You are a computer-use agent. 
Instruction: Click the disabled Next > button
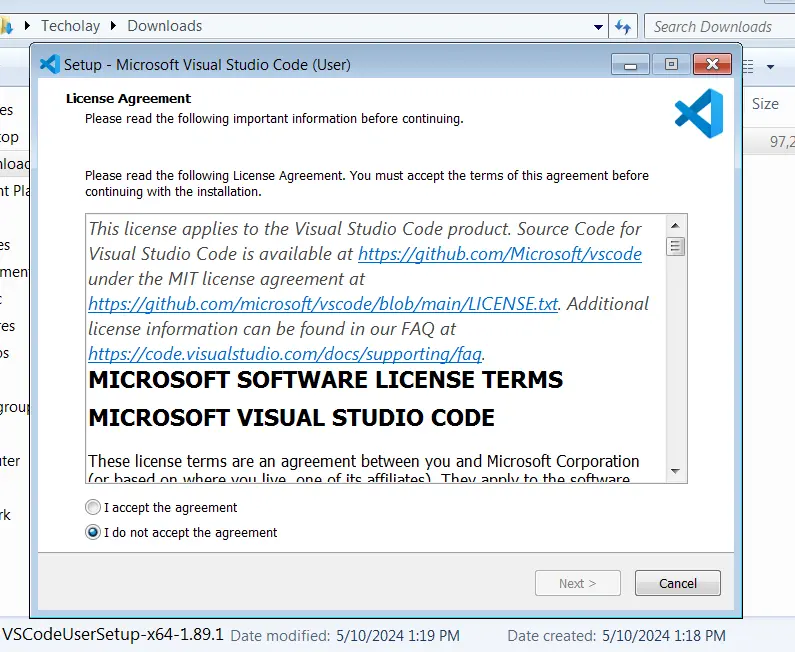[577, 583]
